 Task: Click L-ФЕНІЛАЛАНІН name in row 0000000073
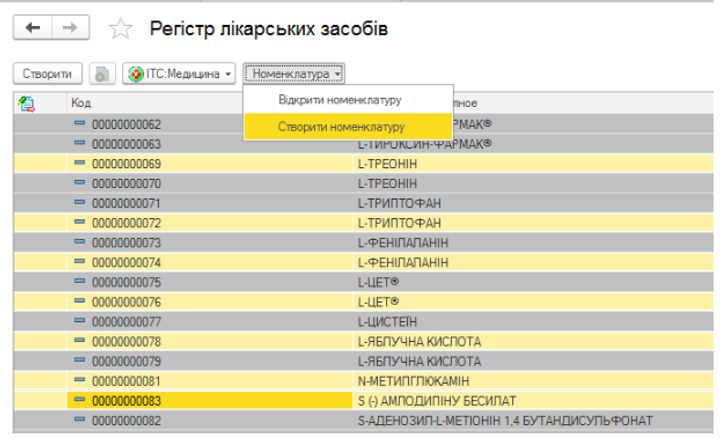(403, 243)
